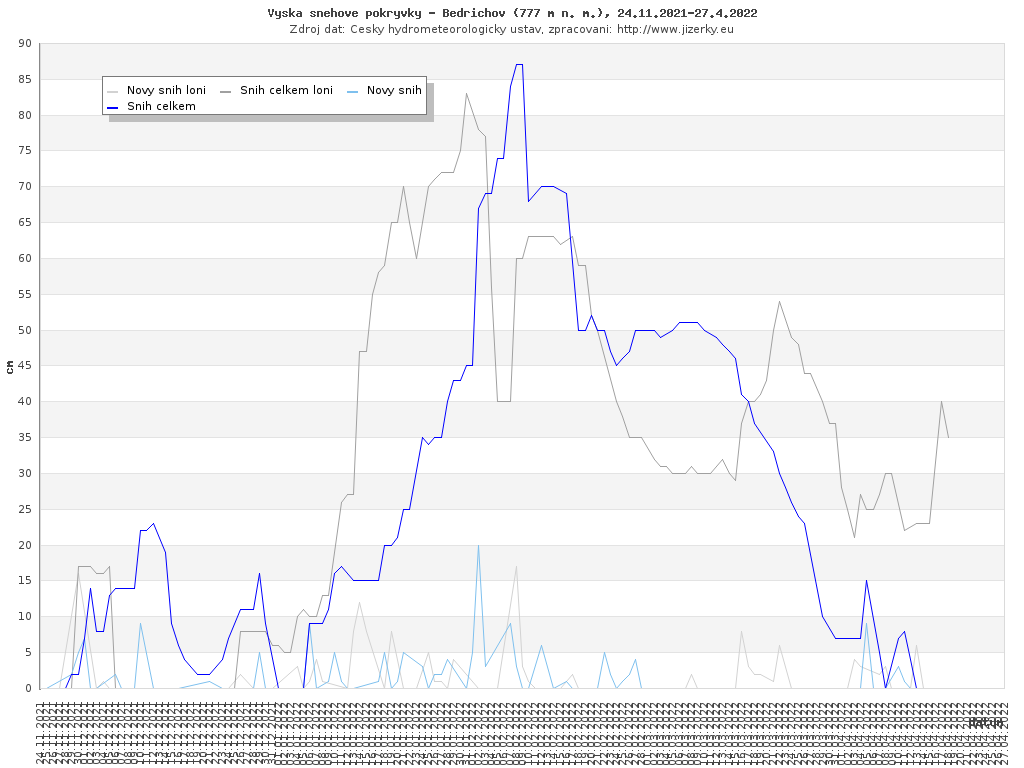
Task: Click the light blue Novy snih 20 cm spike
Action: coord(478,546)
